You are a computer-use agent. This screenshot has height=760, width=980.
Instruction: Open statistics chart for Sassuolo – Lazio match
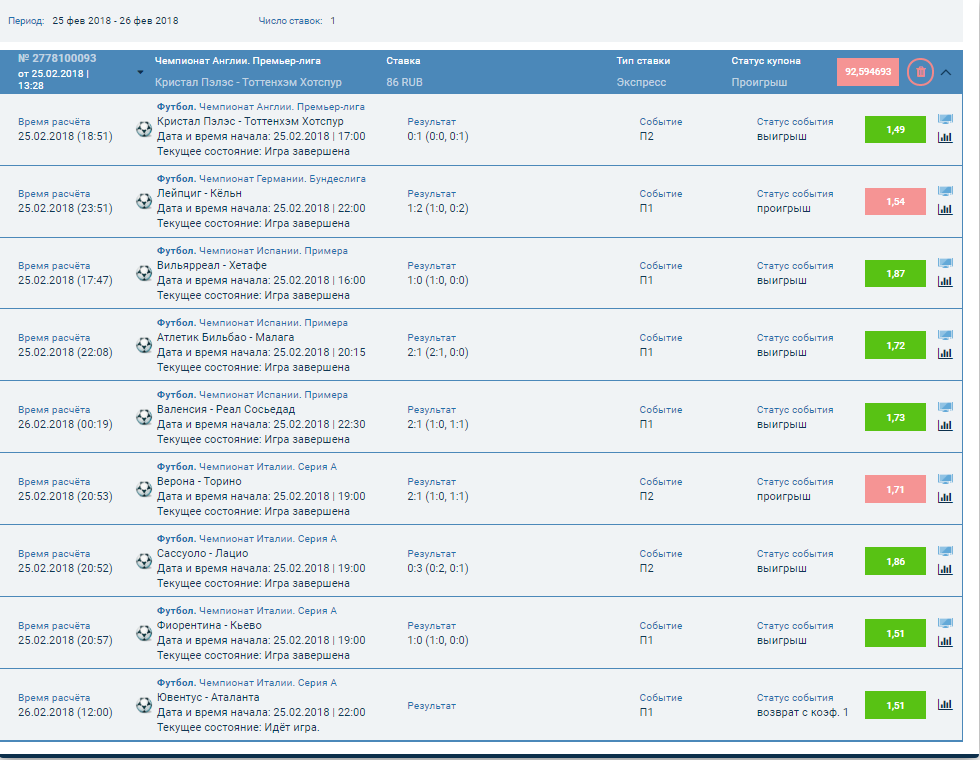point(945,570)
